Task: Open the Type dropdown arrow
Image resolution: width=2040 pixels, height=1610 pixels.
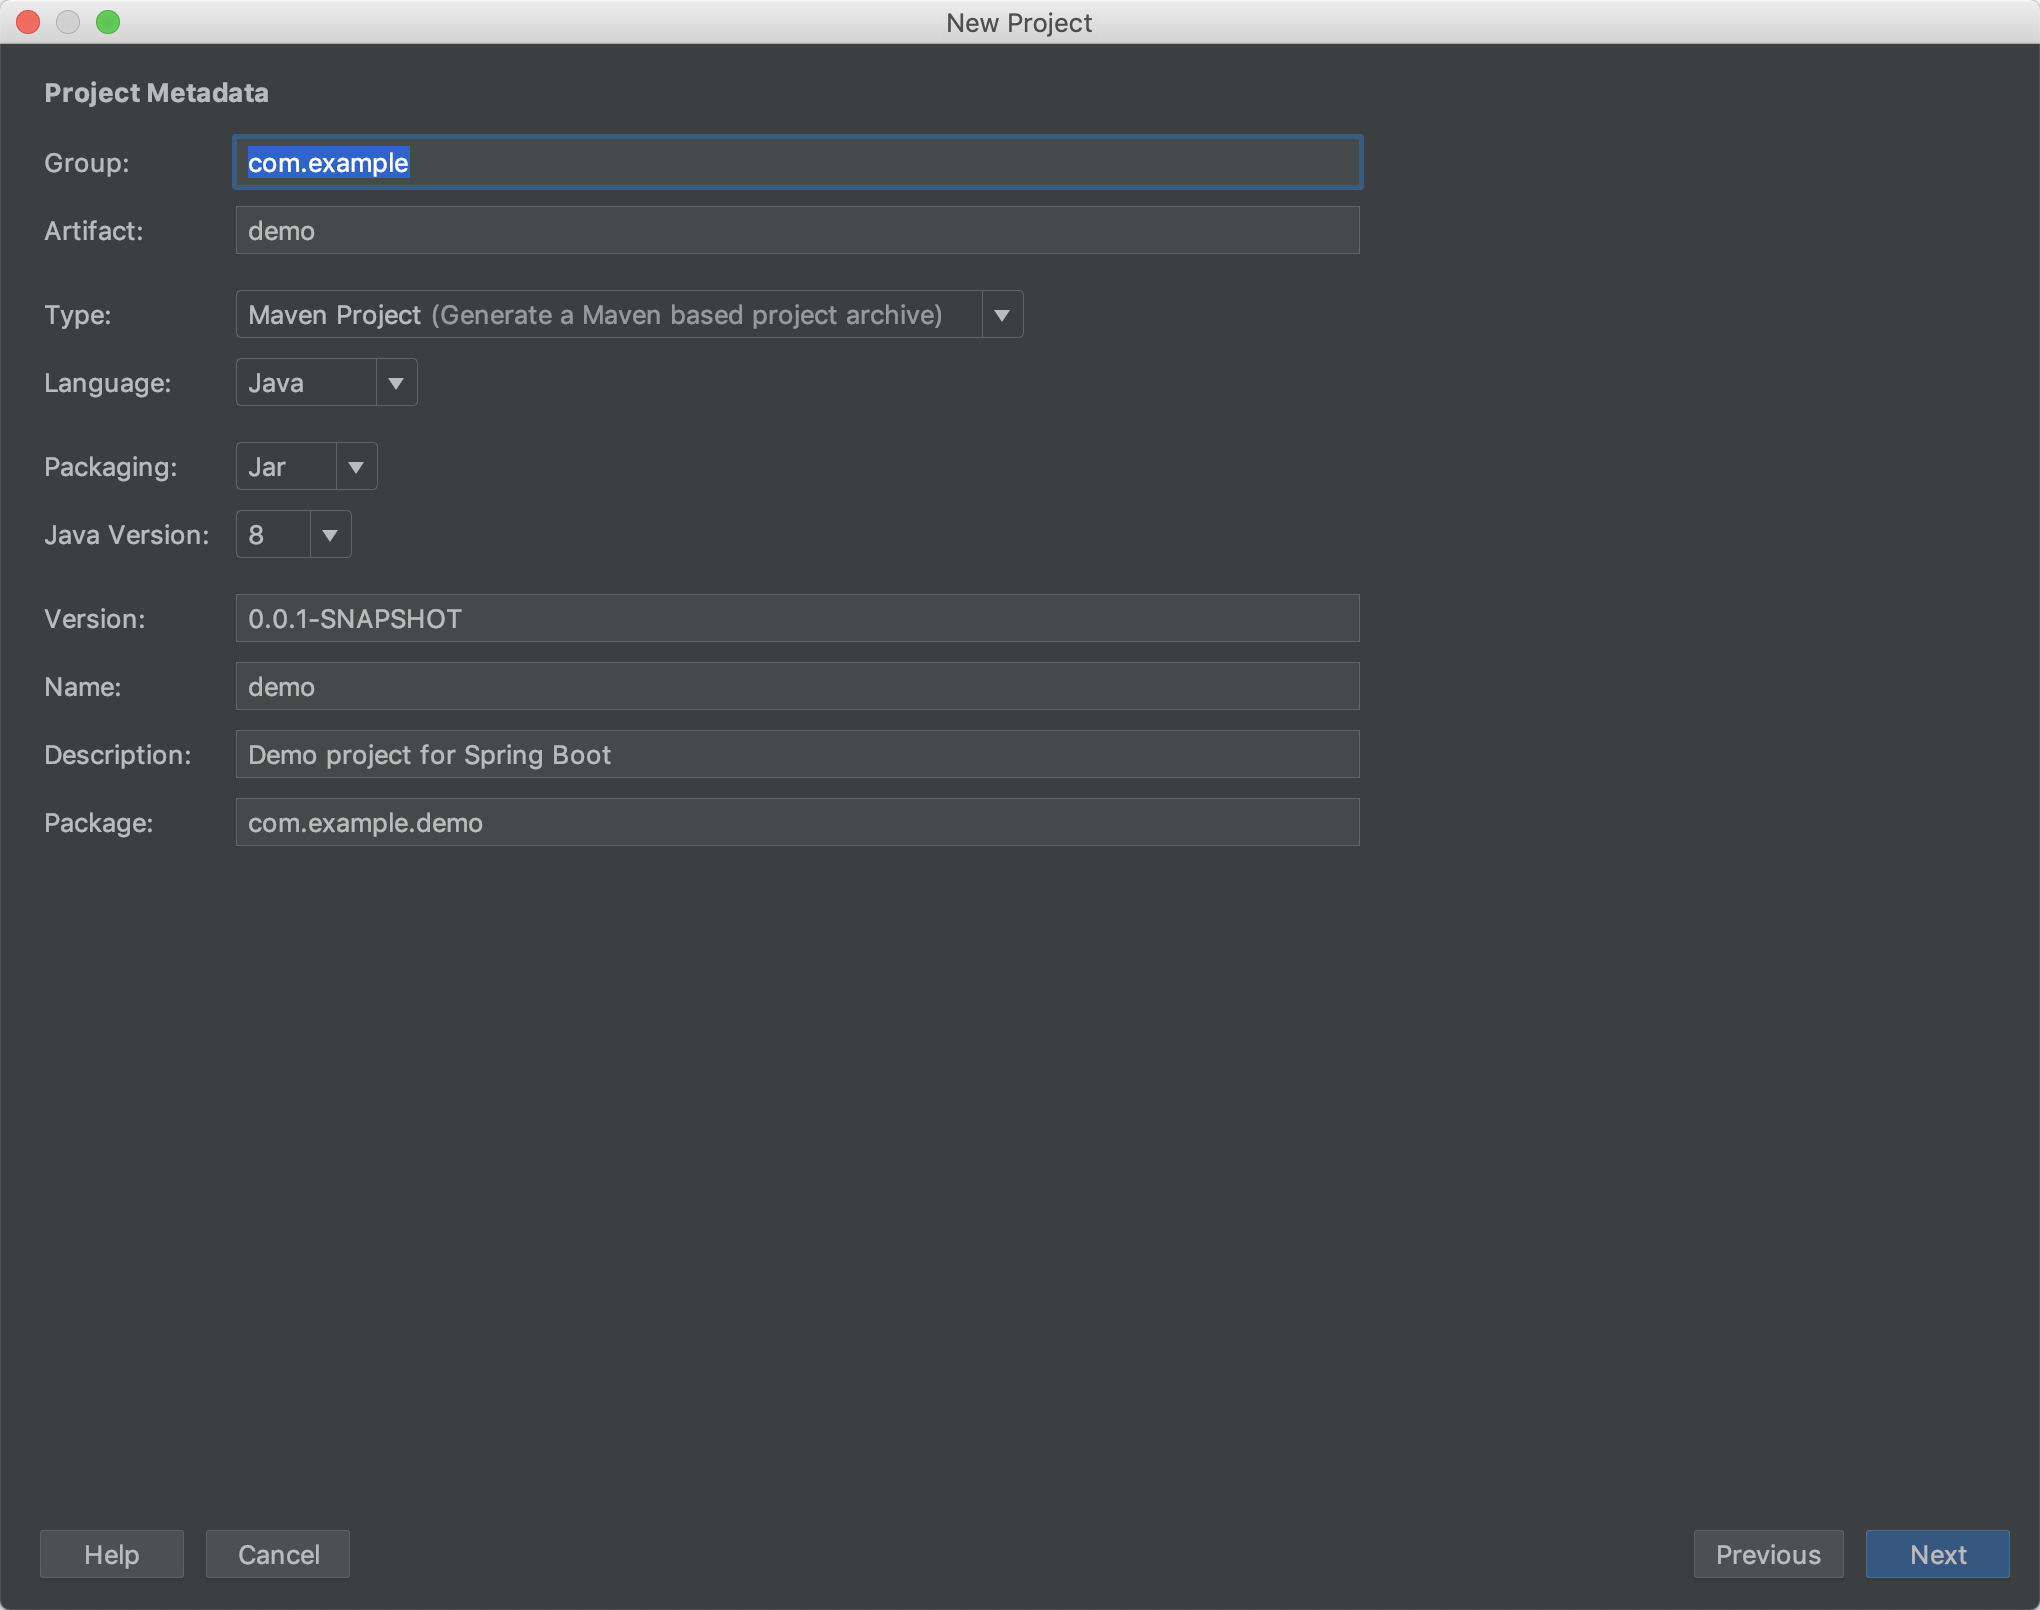Action: pyautogui.click(x=1001, y=315)
